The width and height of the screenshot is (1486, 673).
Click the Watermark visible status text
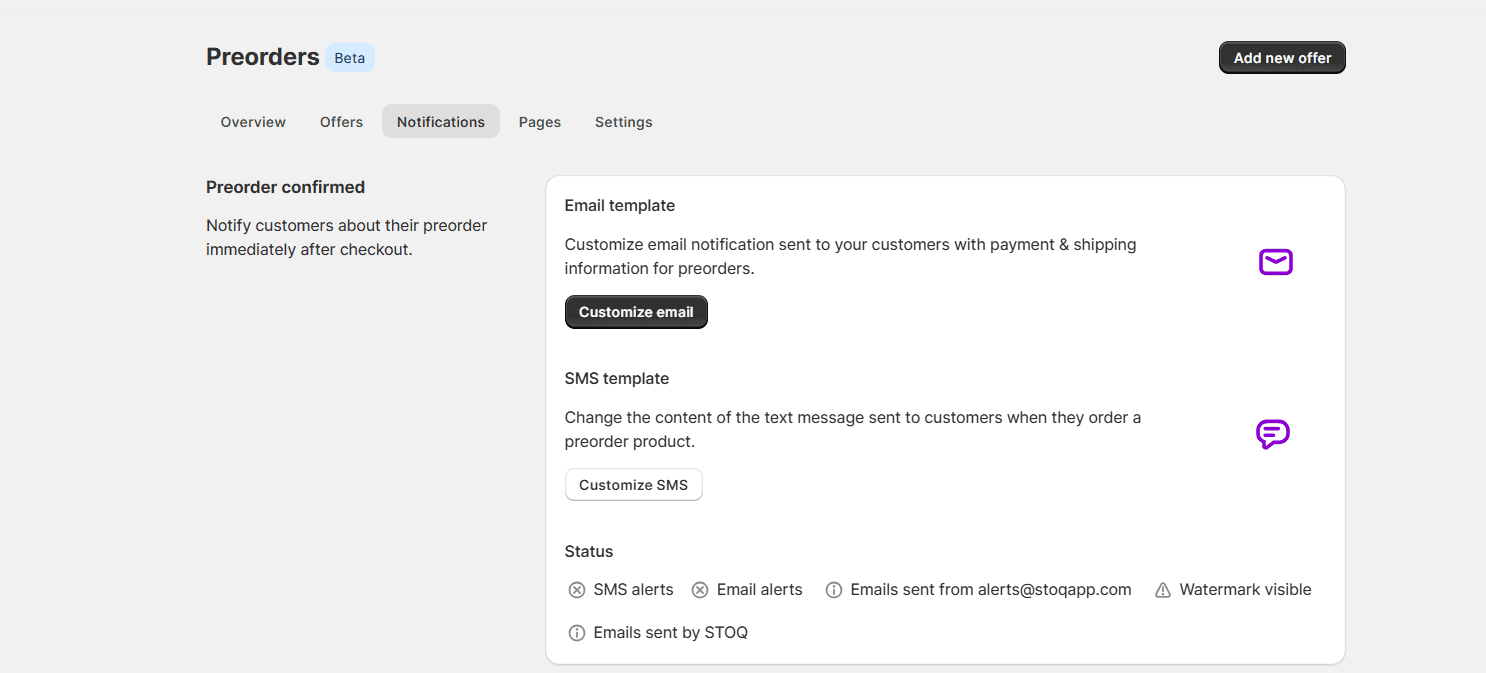click(1245, 590)
